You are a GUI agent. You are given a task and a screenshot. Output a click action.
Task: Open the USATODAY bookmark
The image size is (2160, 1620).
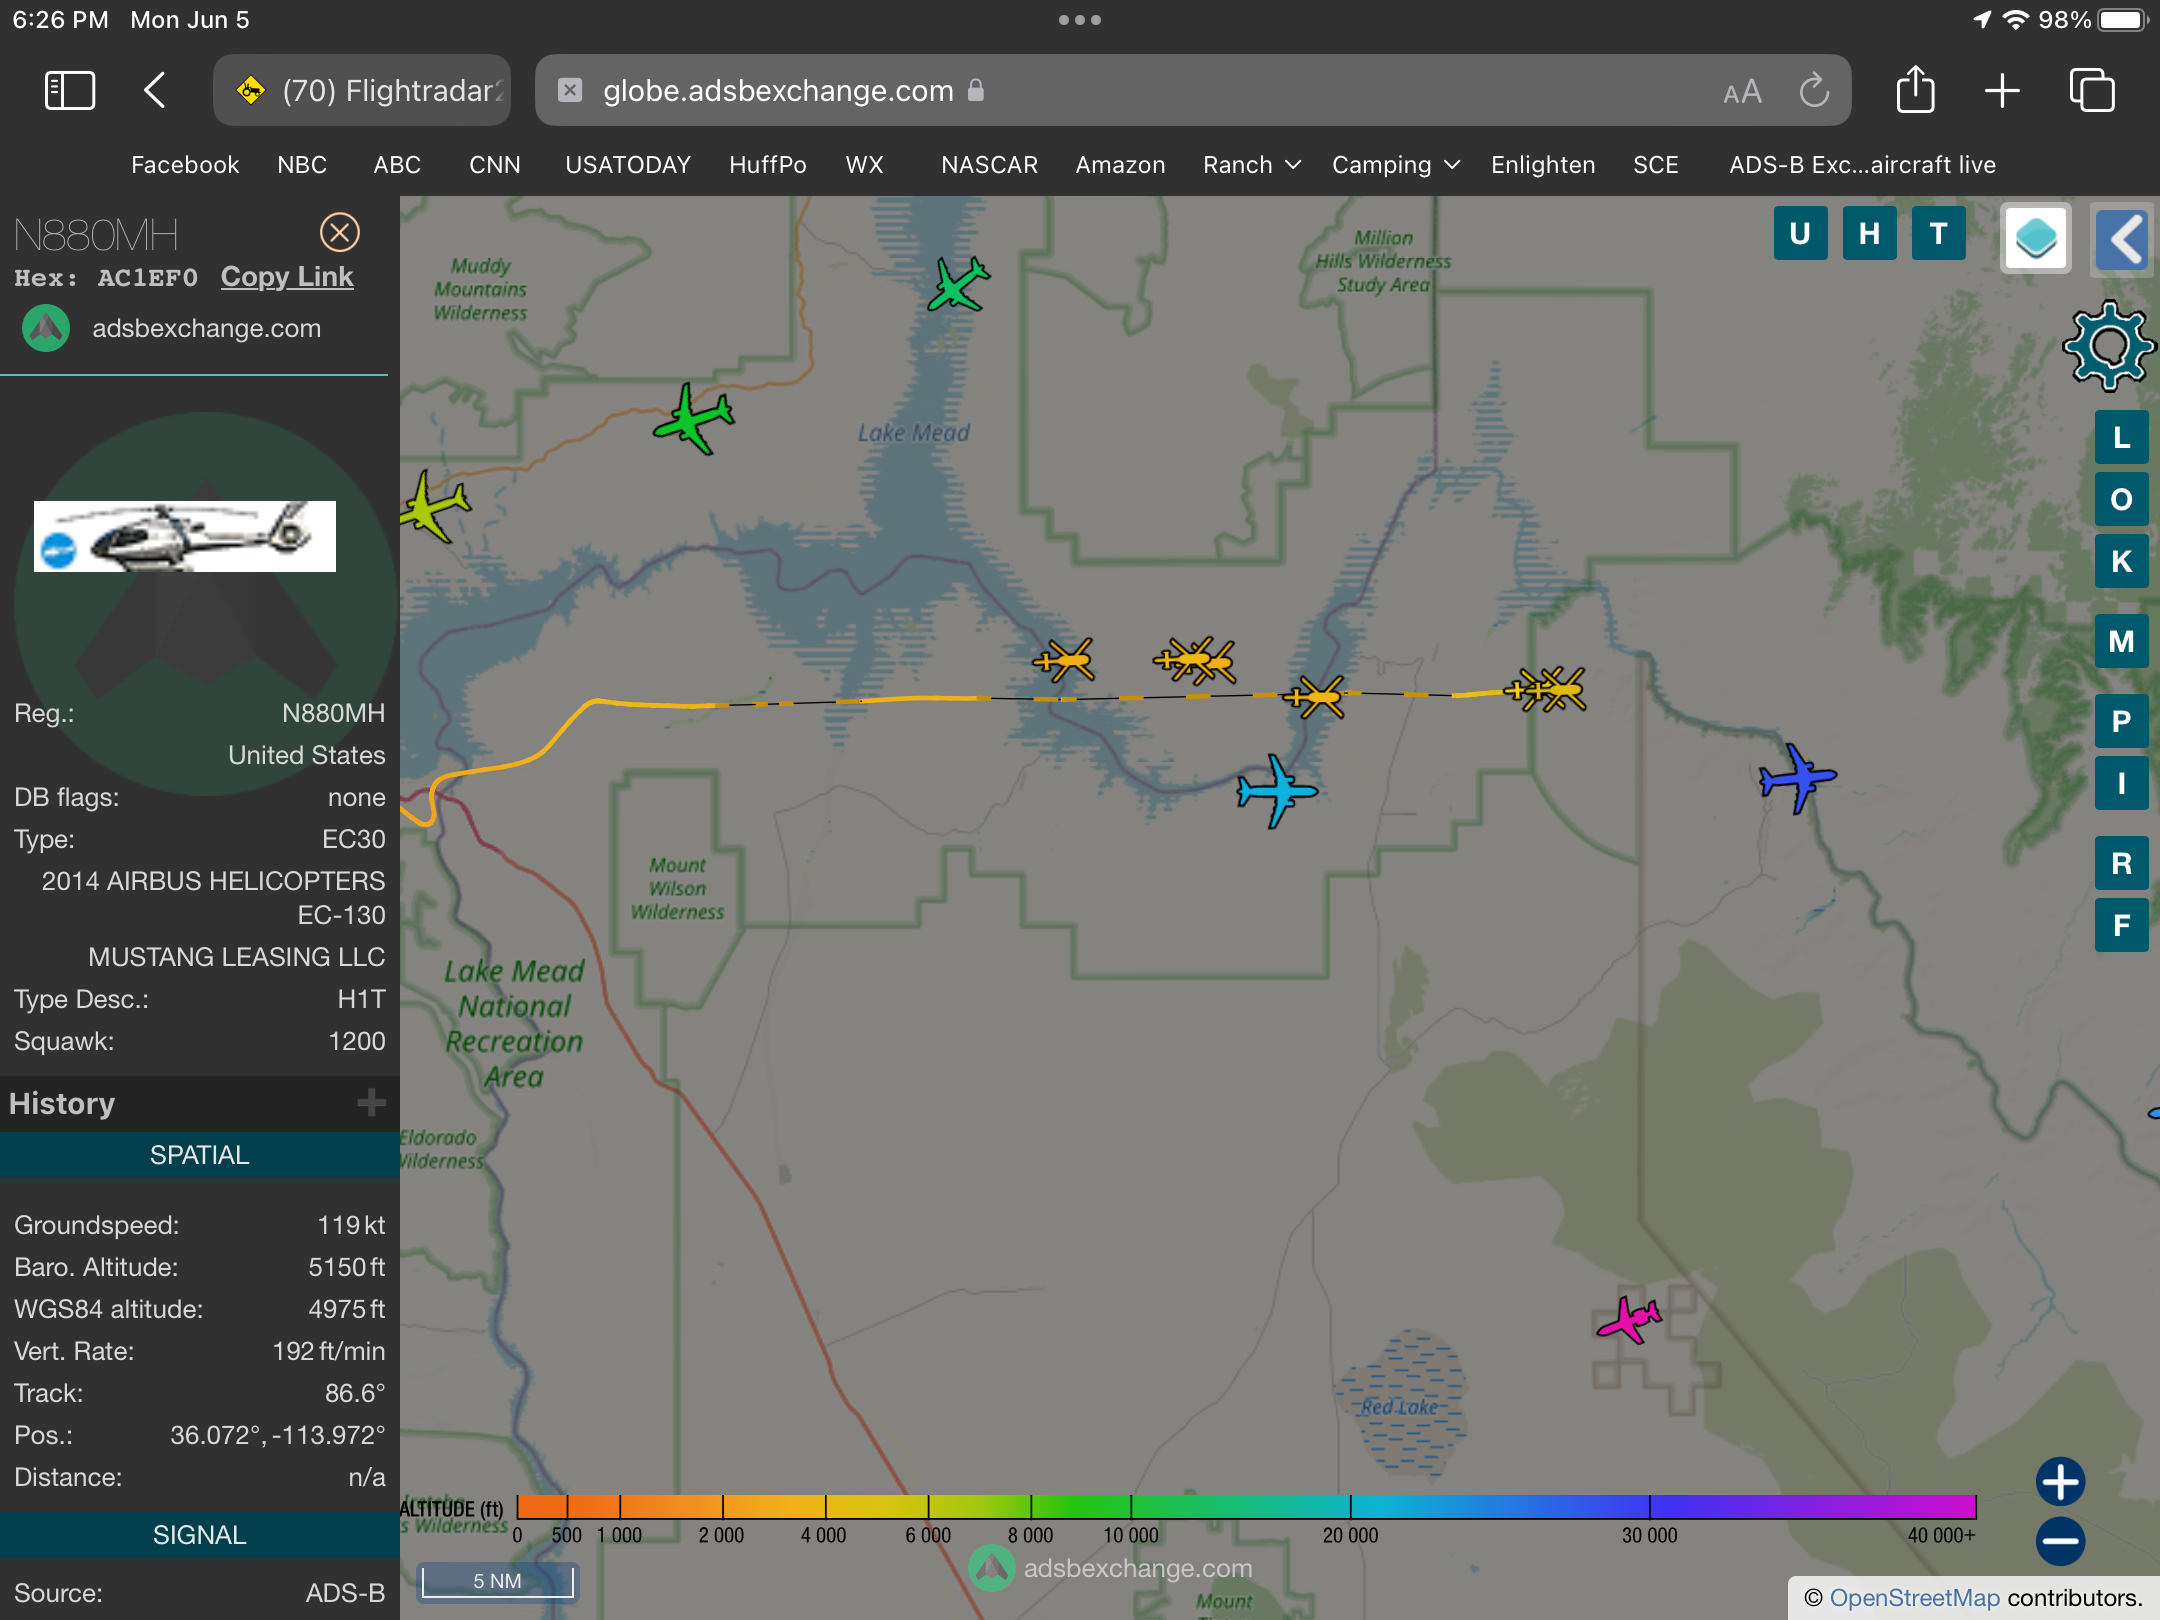click(x=628, y=165)
